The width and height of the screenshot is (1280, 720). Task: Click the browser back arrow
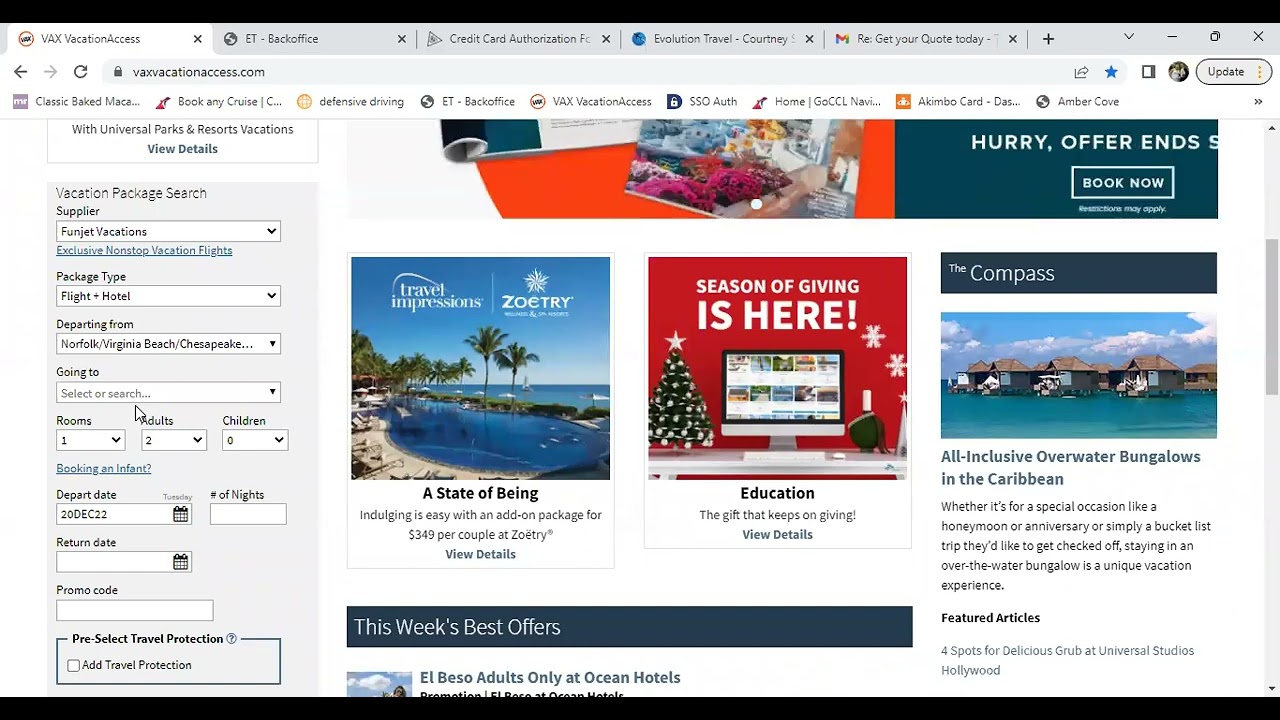coord(20,72)
